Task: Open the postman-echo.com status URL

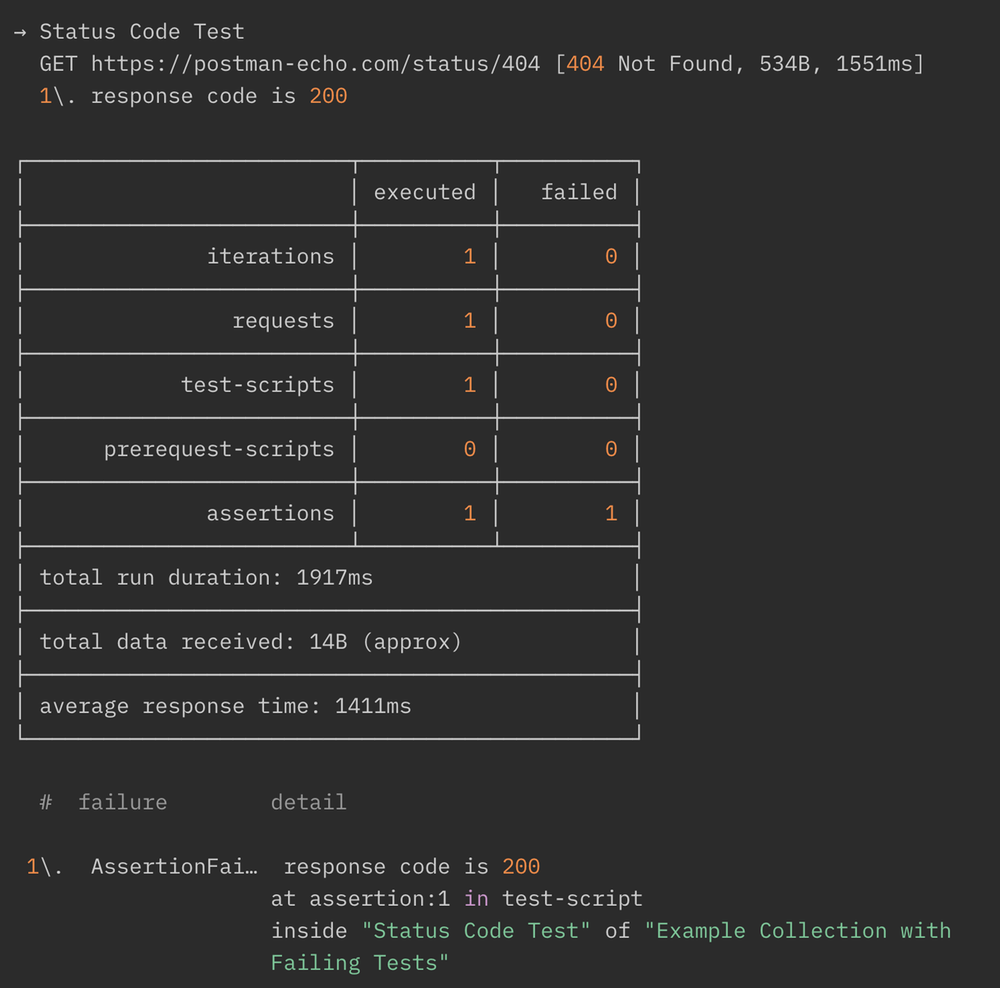Action: [x=315, y=64]
